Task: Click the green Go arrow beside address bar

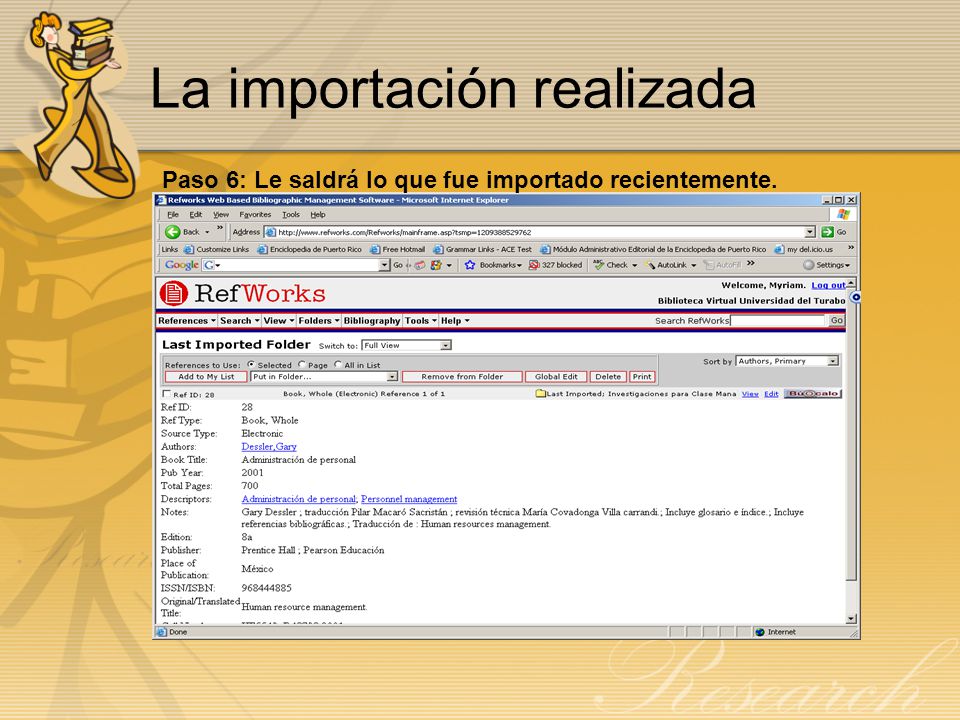Action: (827, 232)
